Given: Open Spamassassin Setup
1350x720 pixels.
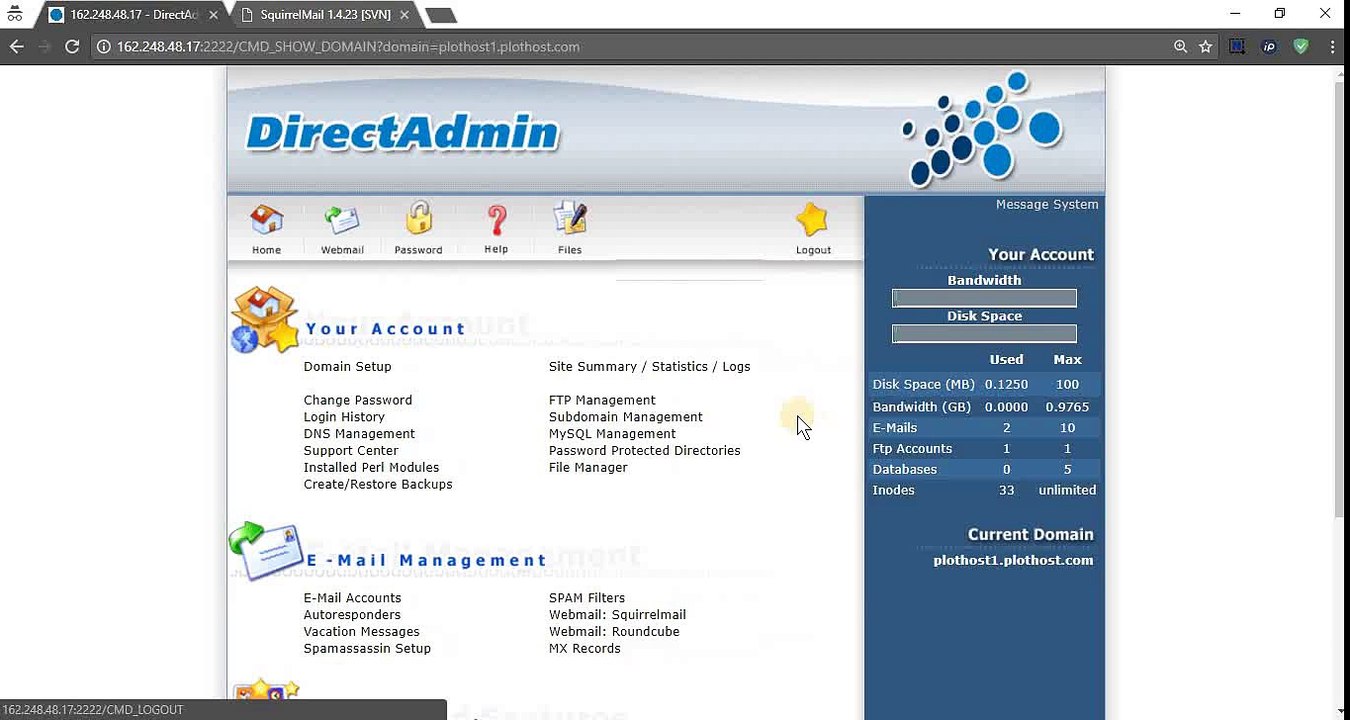Looking at the screenshot, I should pyautogui.click(x=367, y=649).
